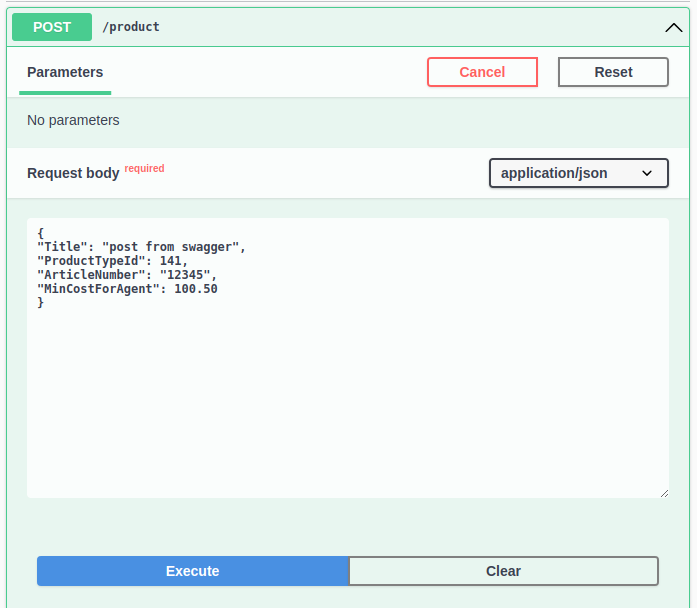Collapse the POST /product operation chevron
The image size is (697, 608).
coord(673,28)
